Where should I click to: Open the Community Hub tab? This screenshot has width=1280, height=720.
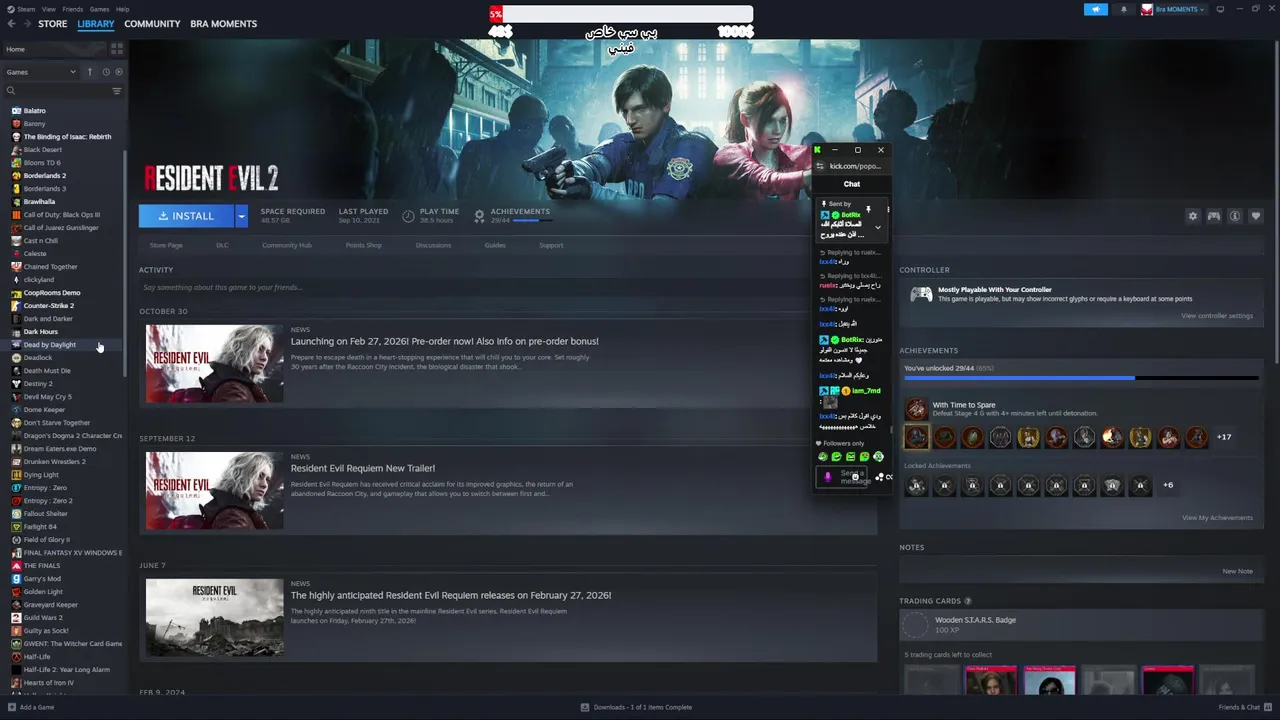point(286,245)
